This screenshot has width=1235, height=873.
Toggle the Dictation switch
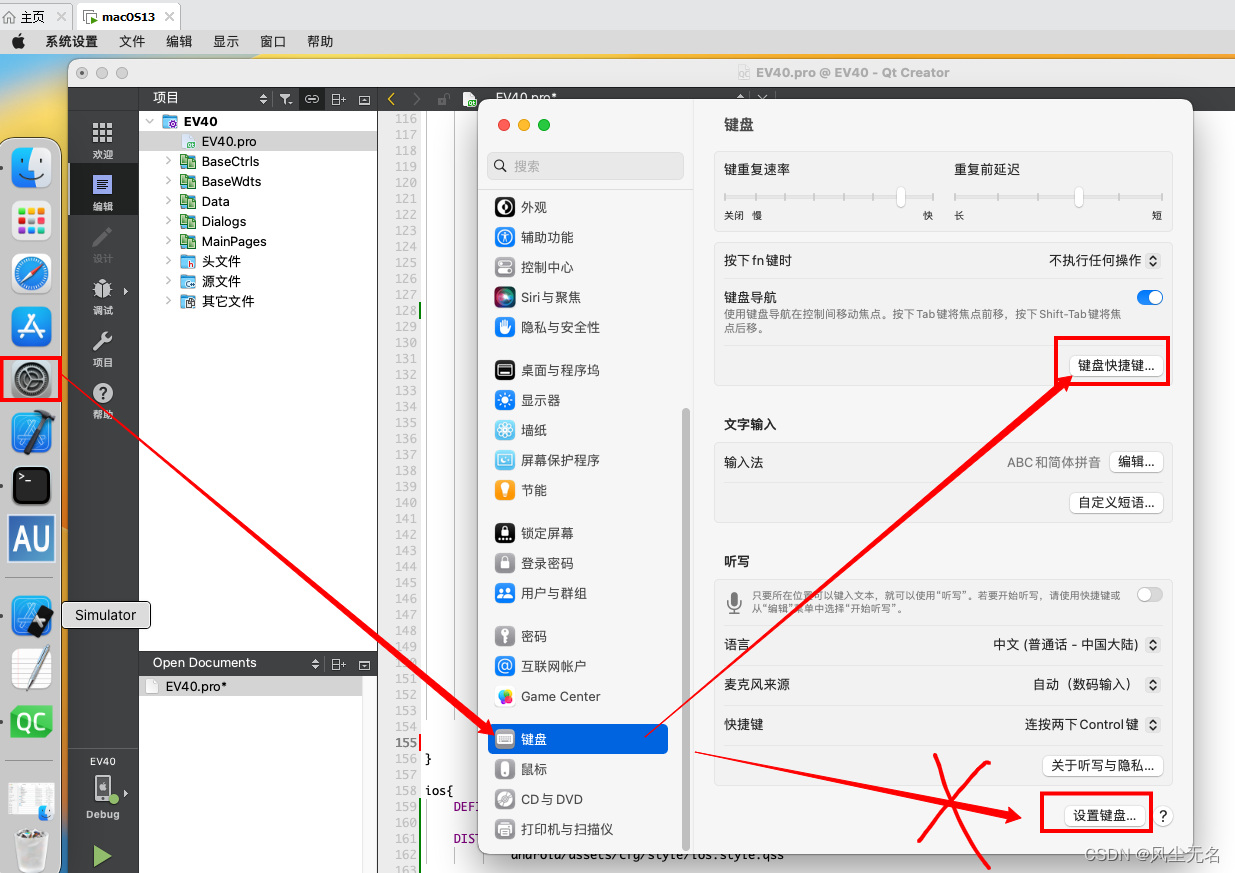(1150, 595)
